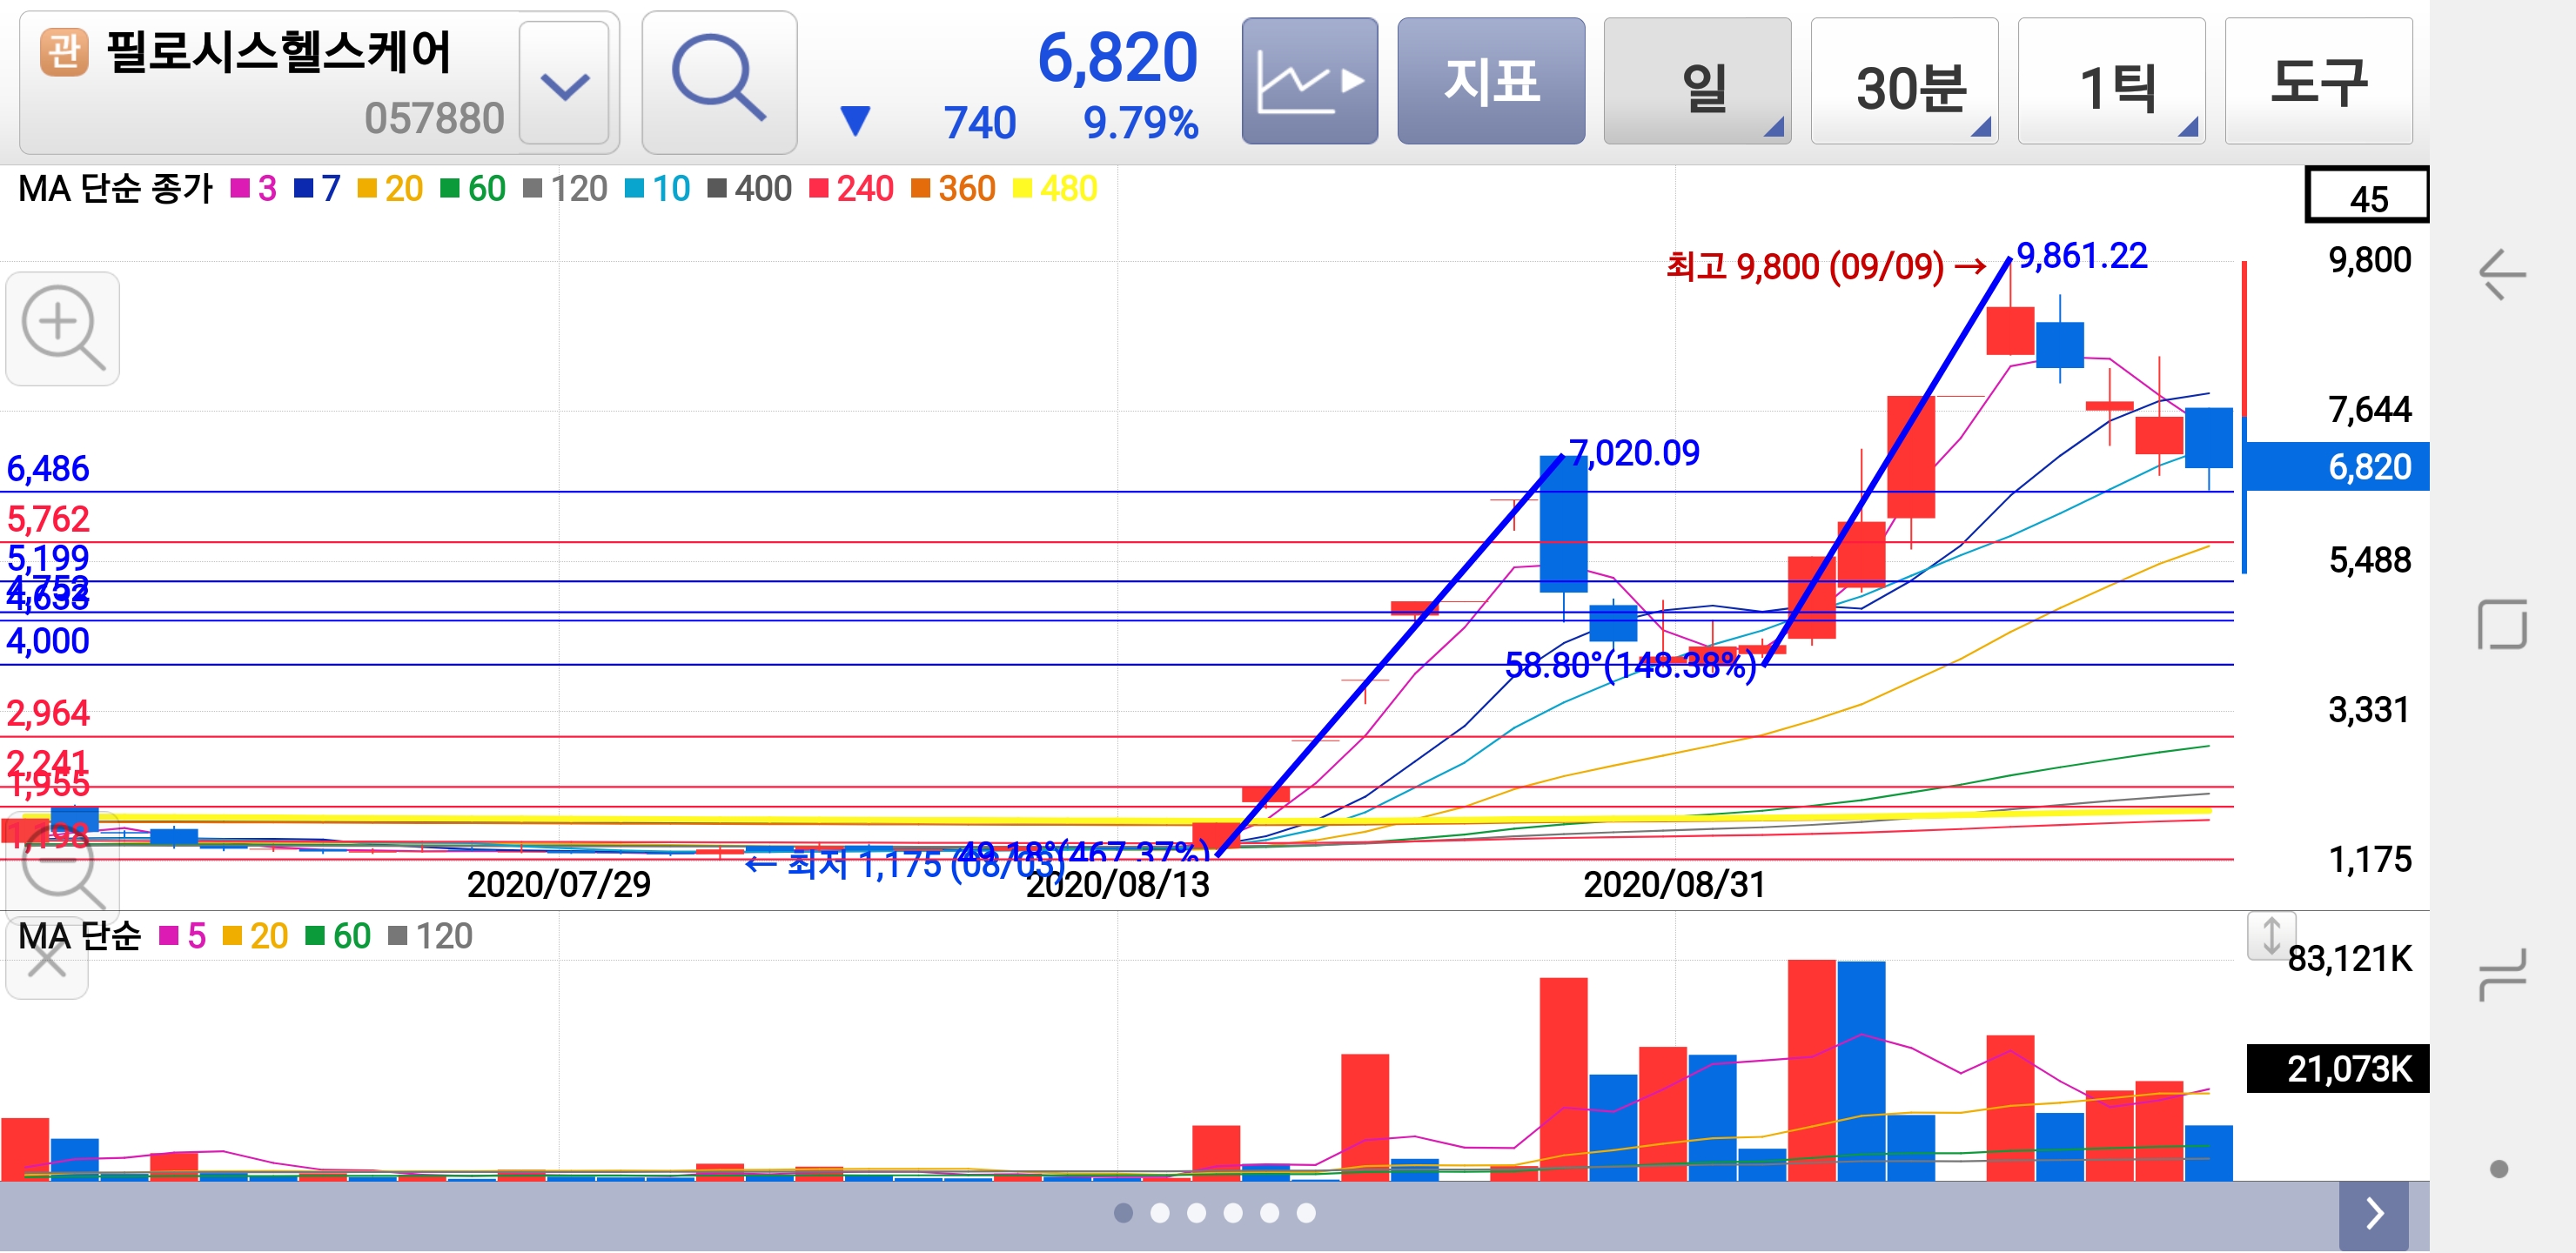Click the 45 candle count box

pyautogui.click(x=2366, y=196)
